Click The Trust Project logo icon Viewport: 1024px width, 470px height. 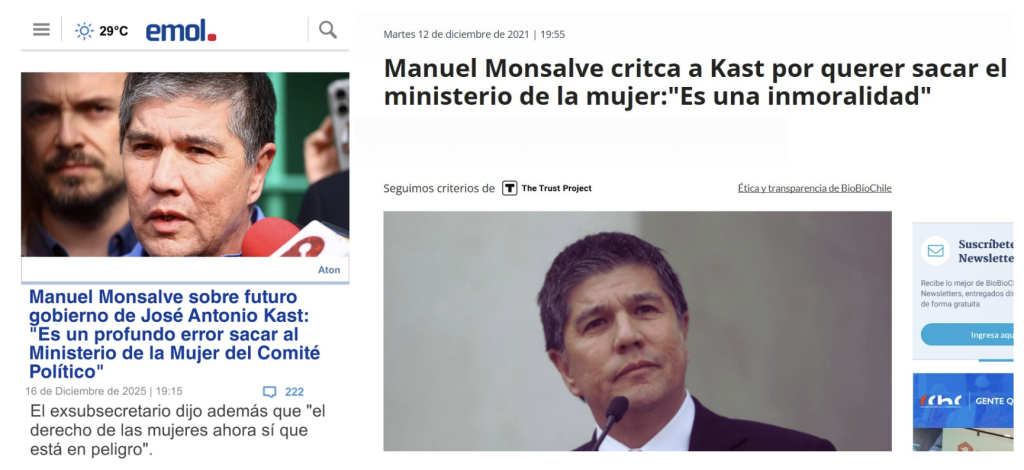tap(509, 188)
